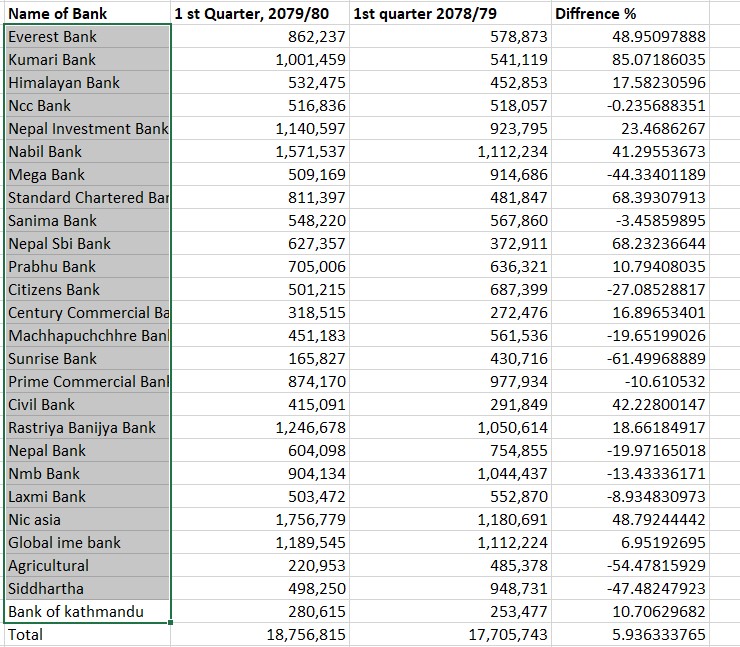Select the total value 18,756,815 cell

(260, 635)
